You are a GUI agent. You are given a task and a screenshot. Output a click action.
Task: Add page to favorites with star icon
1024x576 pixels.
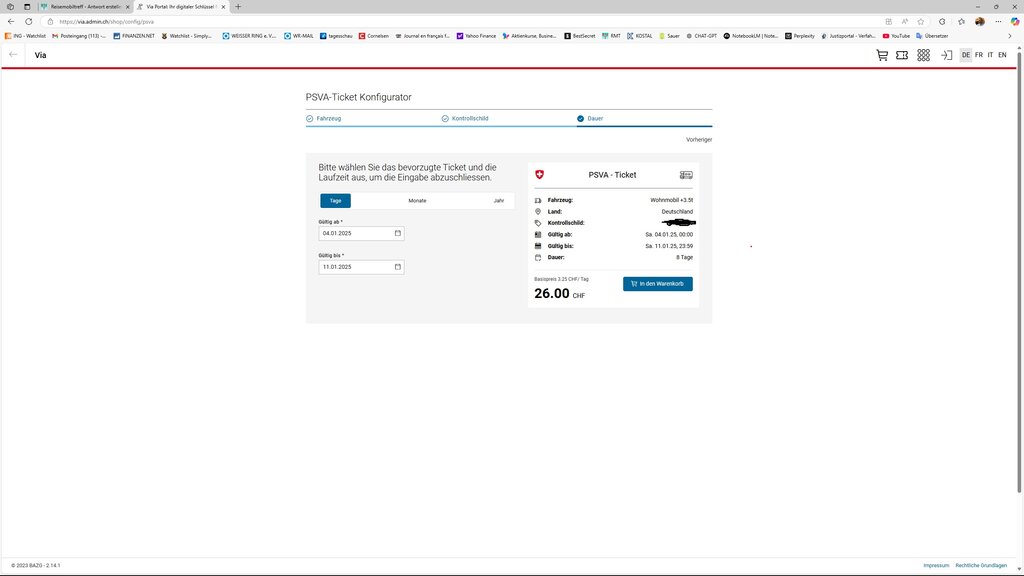point(921,22)
